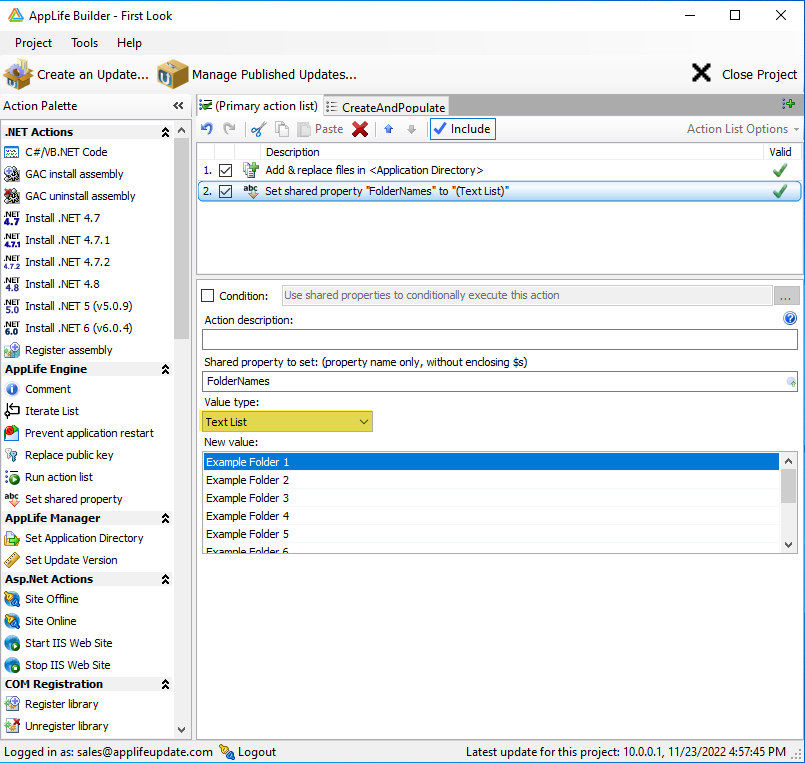Click the ellipsis button next to the Condition field
Viewport: 805px width, 763px height.
pos(785,296)
